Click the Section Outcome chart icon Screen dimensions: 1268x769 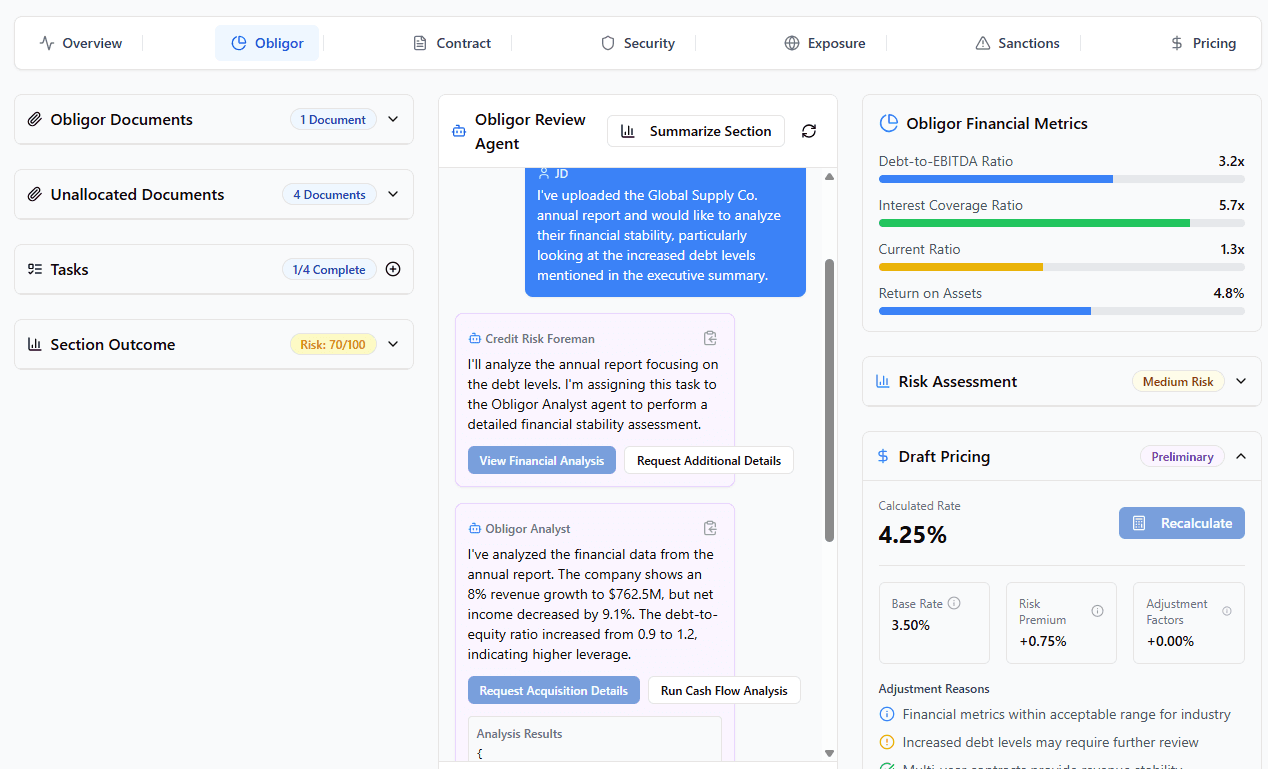tap(35, 344)
